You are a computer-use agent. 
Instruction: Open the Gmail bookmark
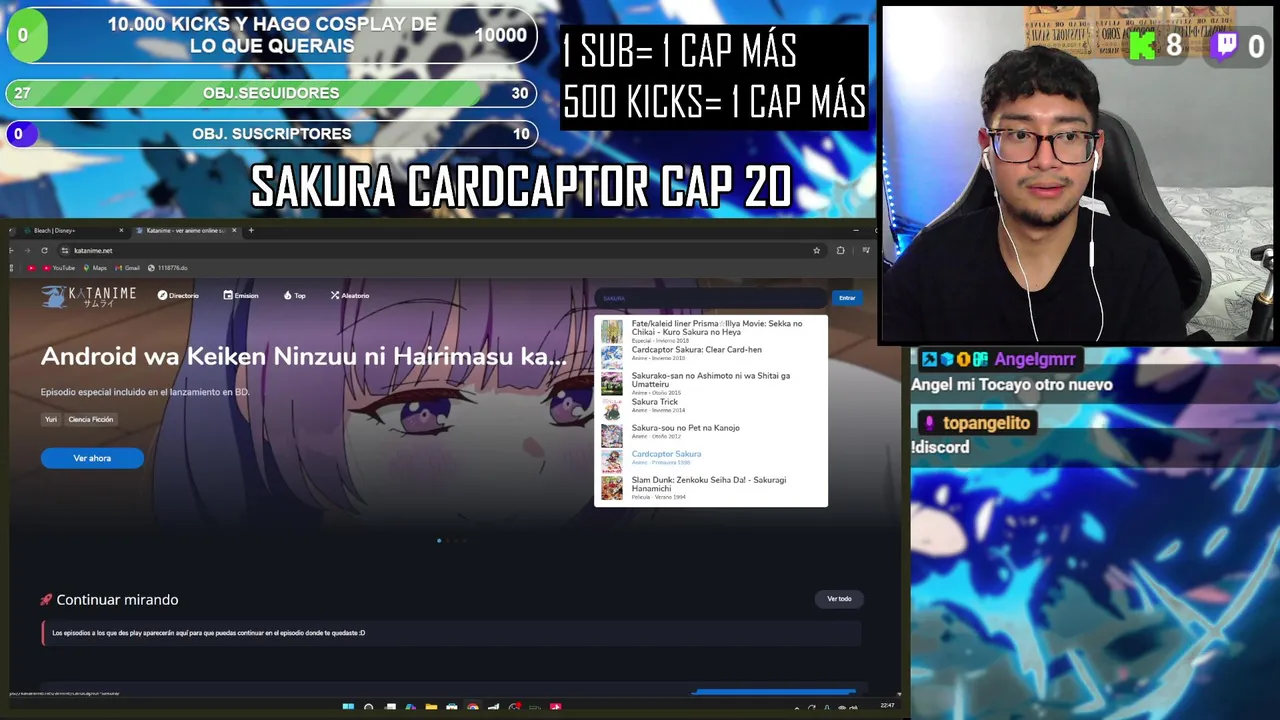point(127,268)
